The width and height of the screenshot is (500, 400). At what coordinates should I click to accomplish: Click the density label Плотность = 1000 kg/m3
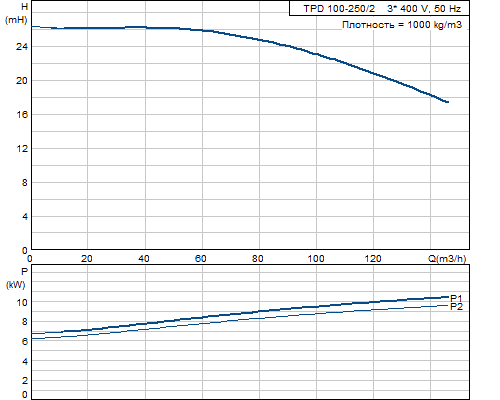(402, 25)
